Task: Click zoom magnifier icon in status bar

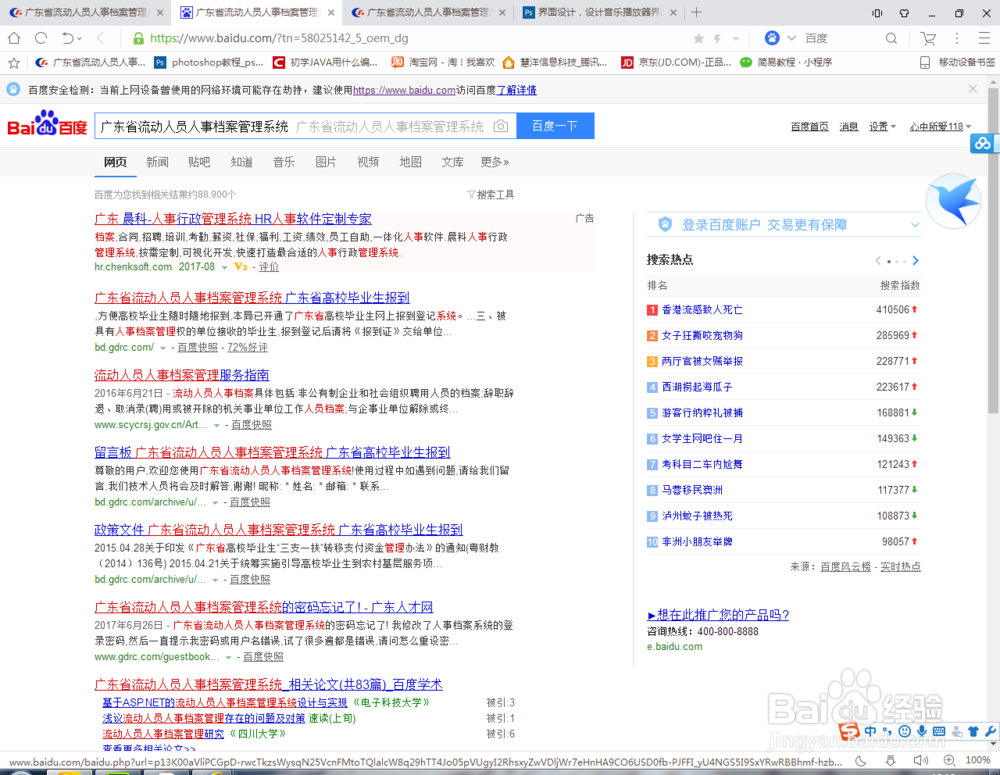Action: pos(950,760)
